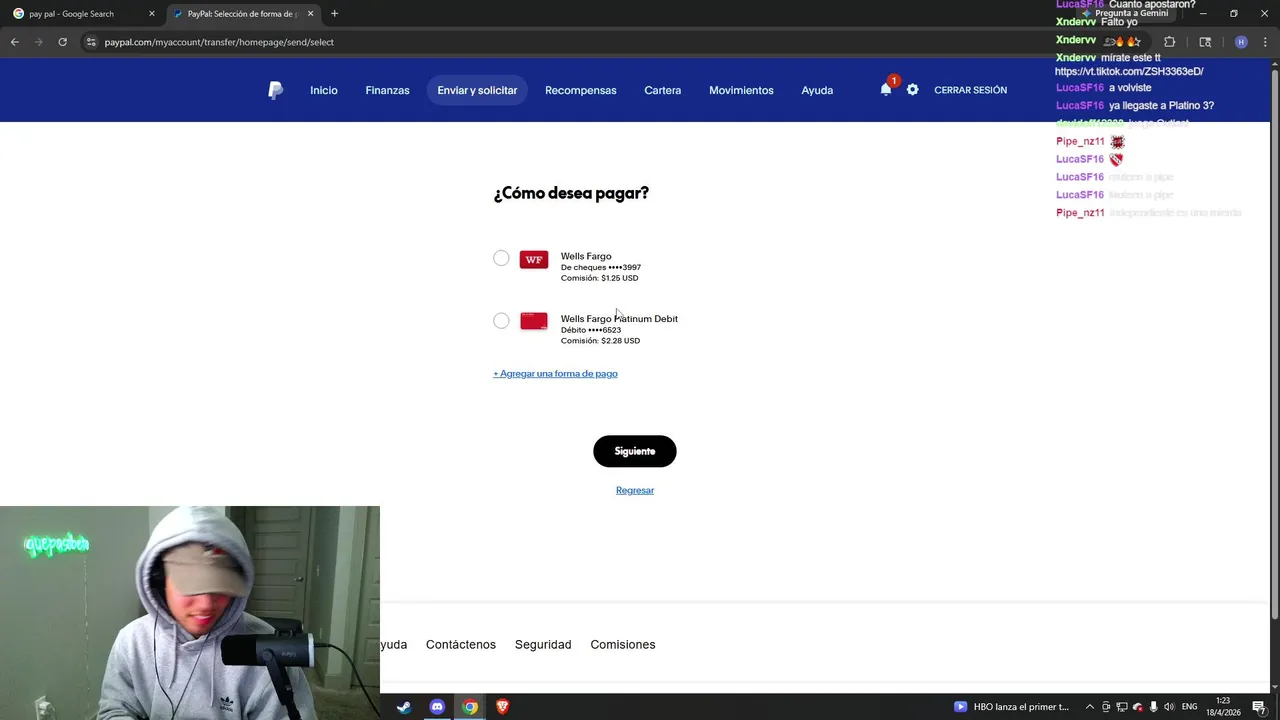Open the Chrome three-dot menu
The image size is (1280, 720).
(x=1265, y=42)
